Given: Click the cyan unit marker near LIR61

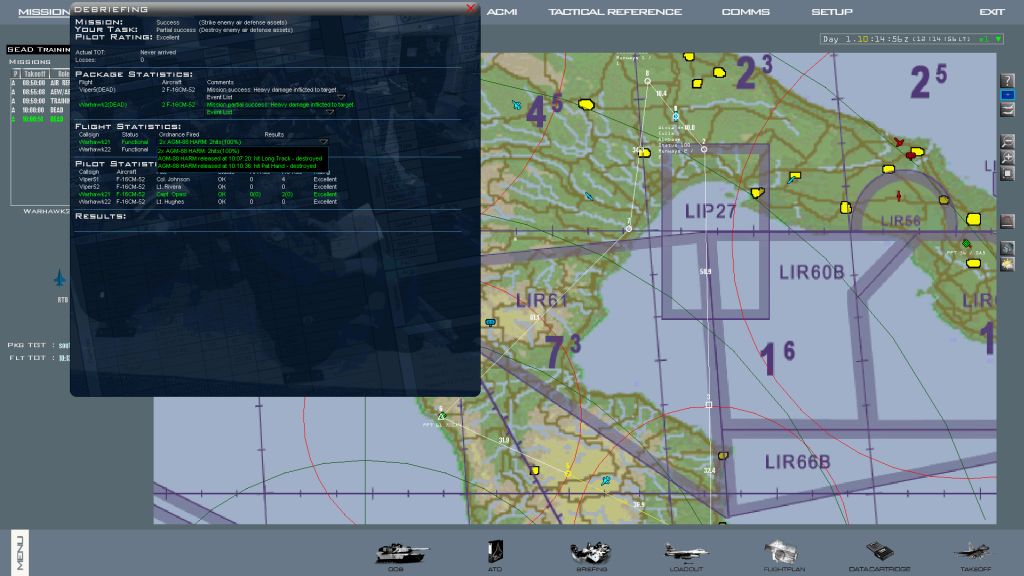Looking at the screenshot, I should 490,322.
